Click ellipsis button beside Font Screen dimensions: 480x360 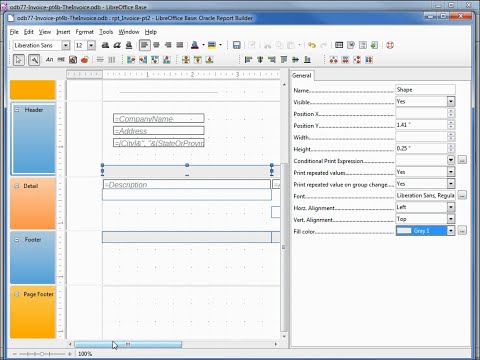point(462,195)
